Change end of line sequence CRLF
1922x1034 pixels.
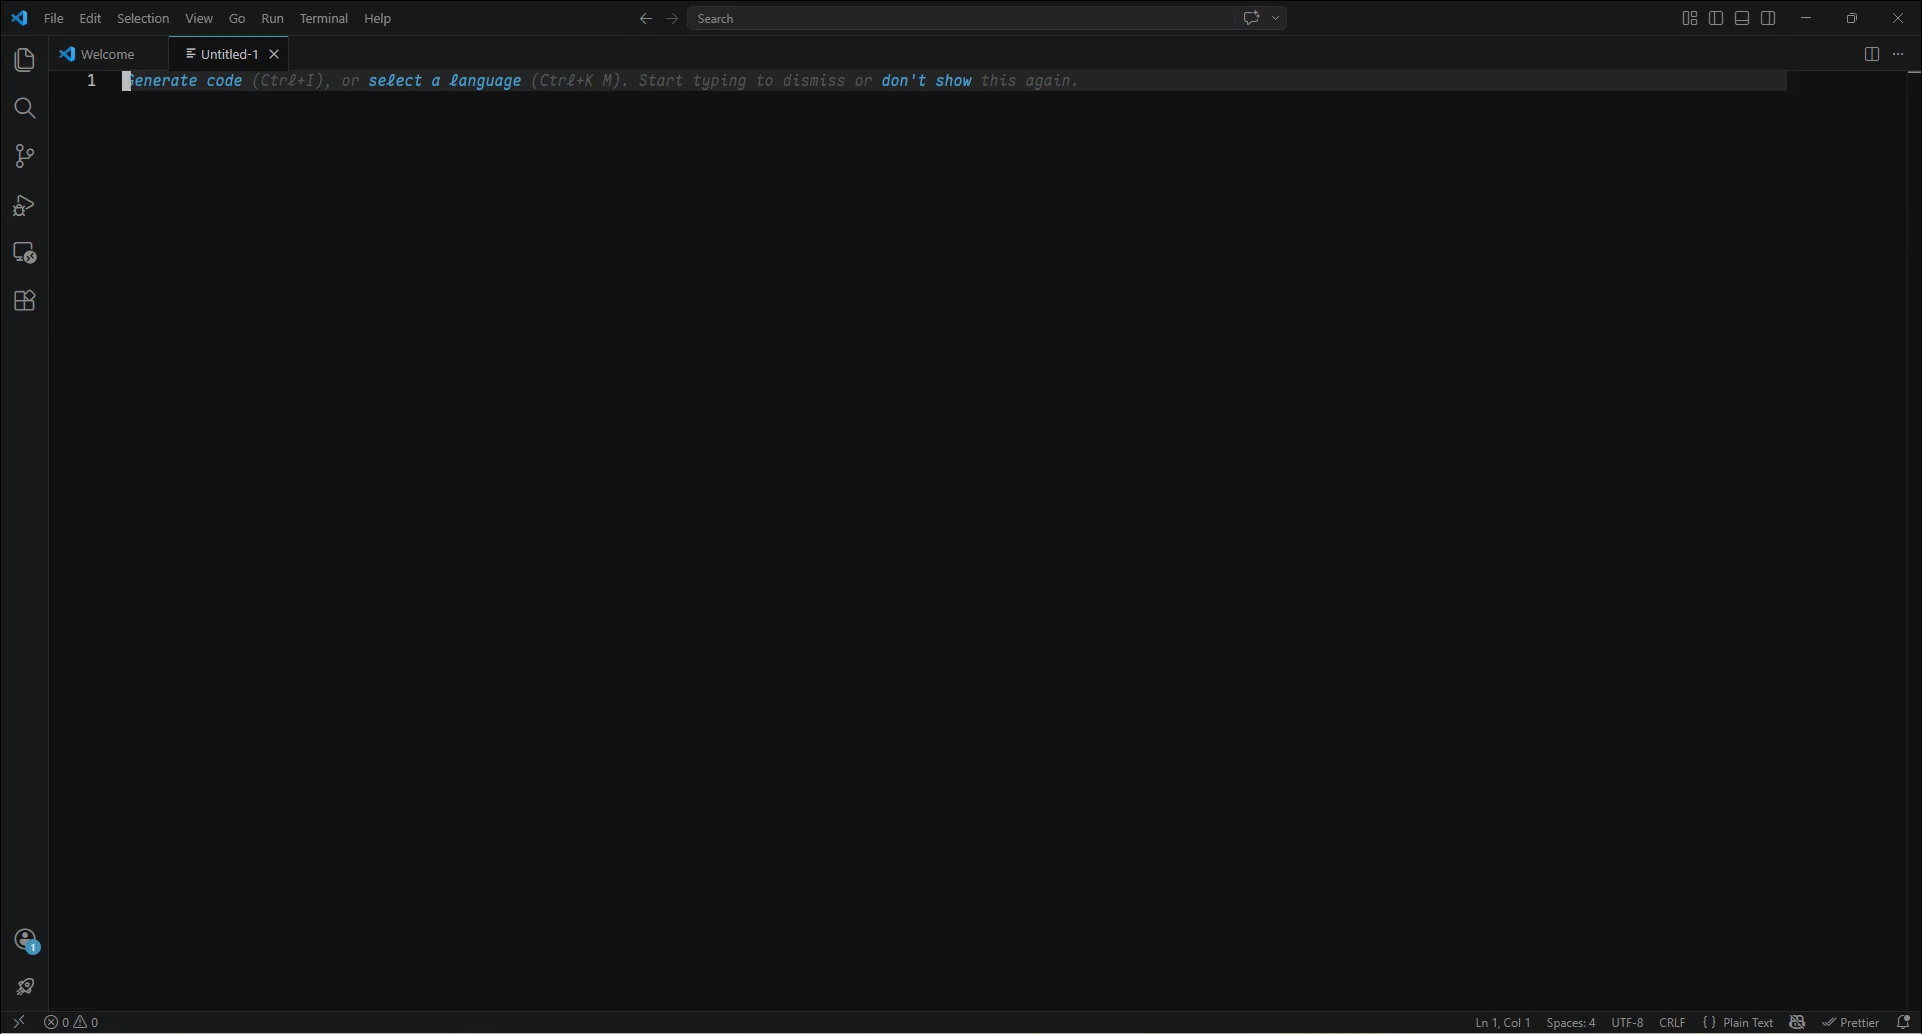1672,1022
